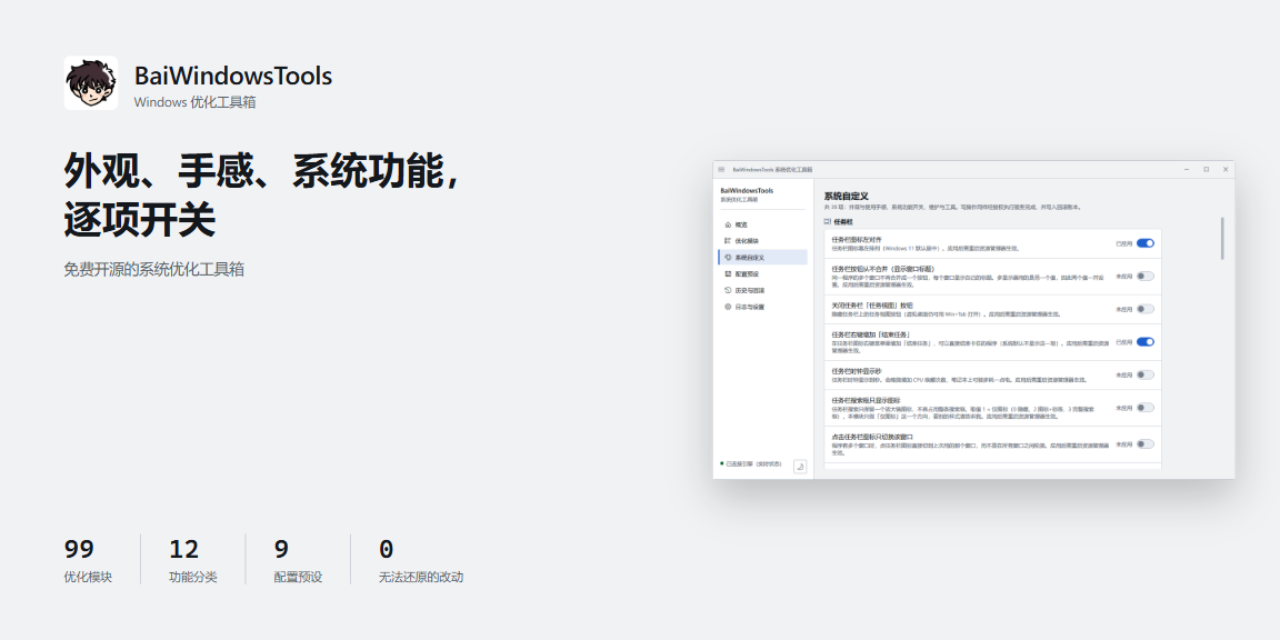
Task: Click the large BaiWindowsTools banner title
Action: 233,76
